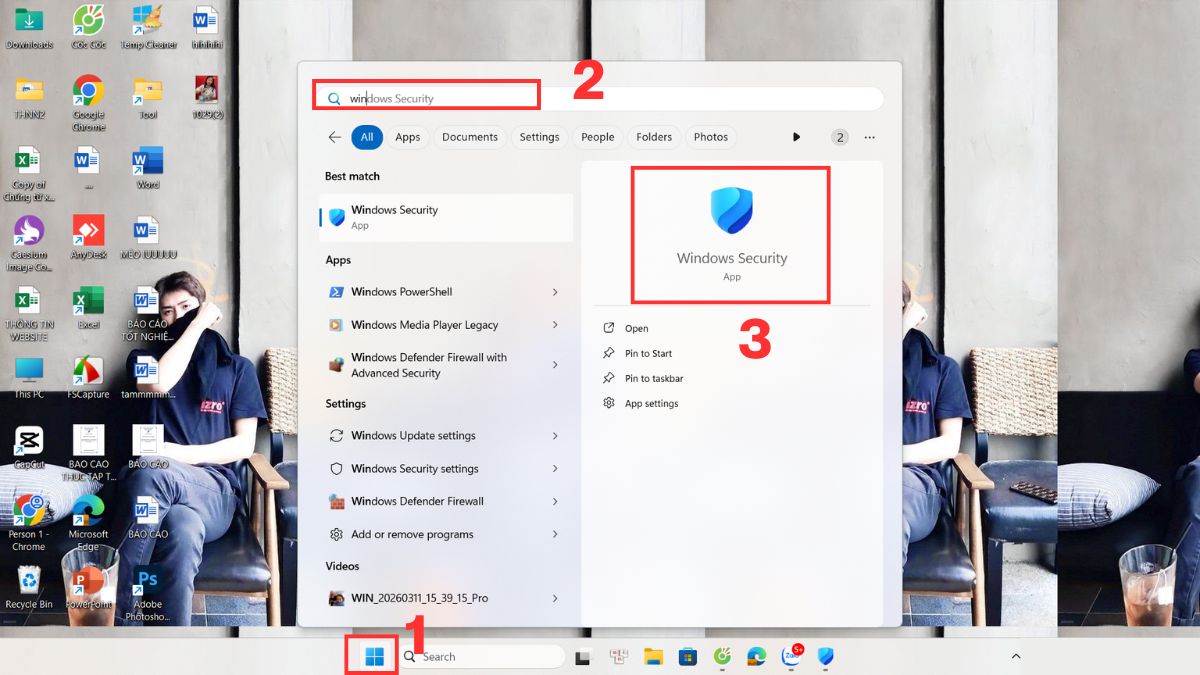Select This PC desktop icon
The image size is (1200, 675).
29,377
